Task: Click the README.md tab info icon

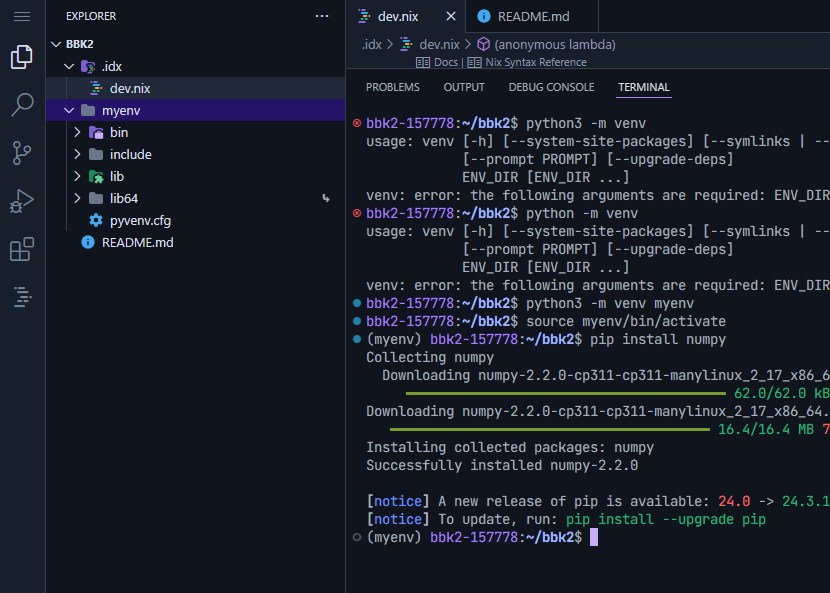Action: (x=484, y=16)
